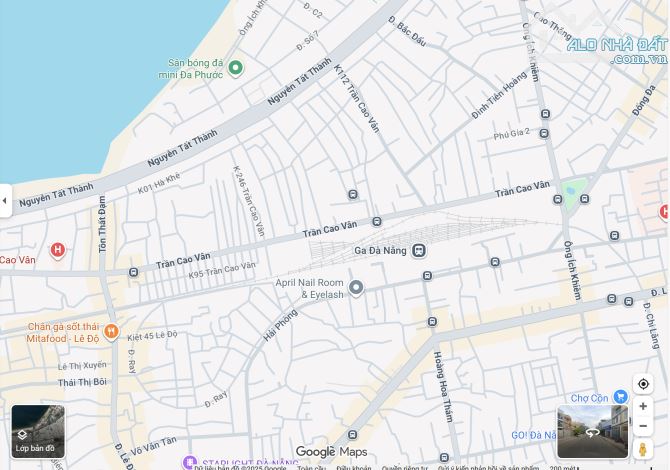Select the April Nail Room & Eyelash pin
The width and height of the screenshot is (670, 470).
[x=355, y=288]
